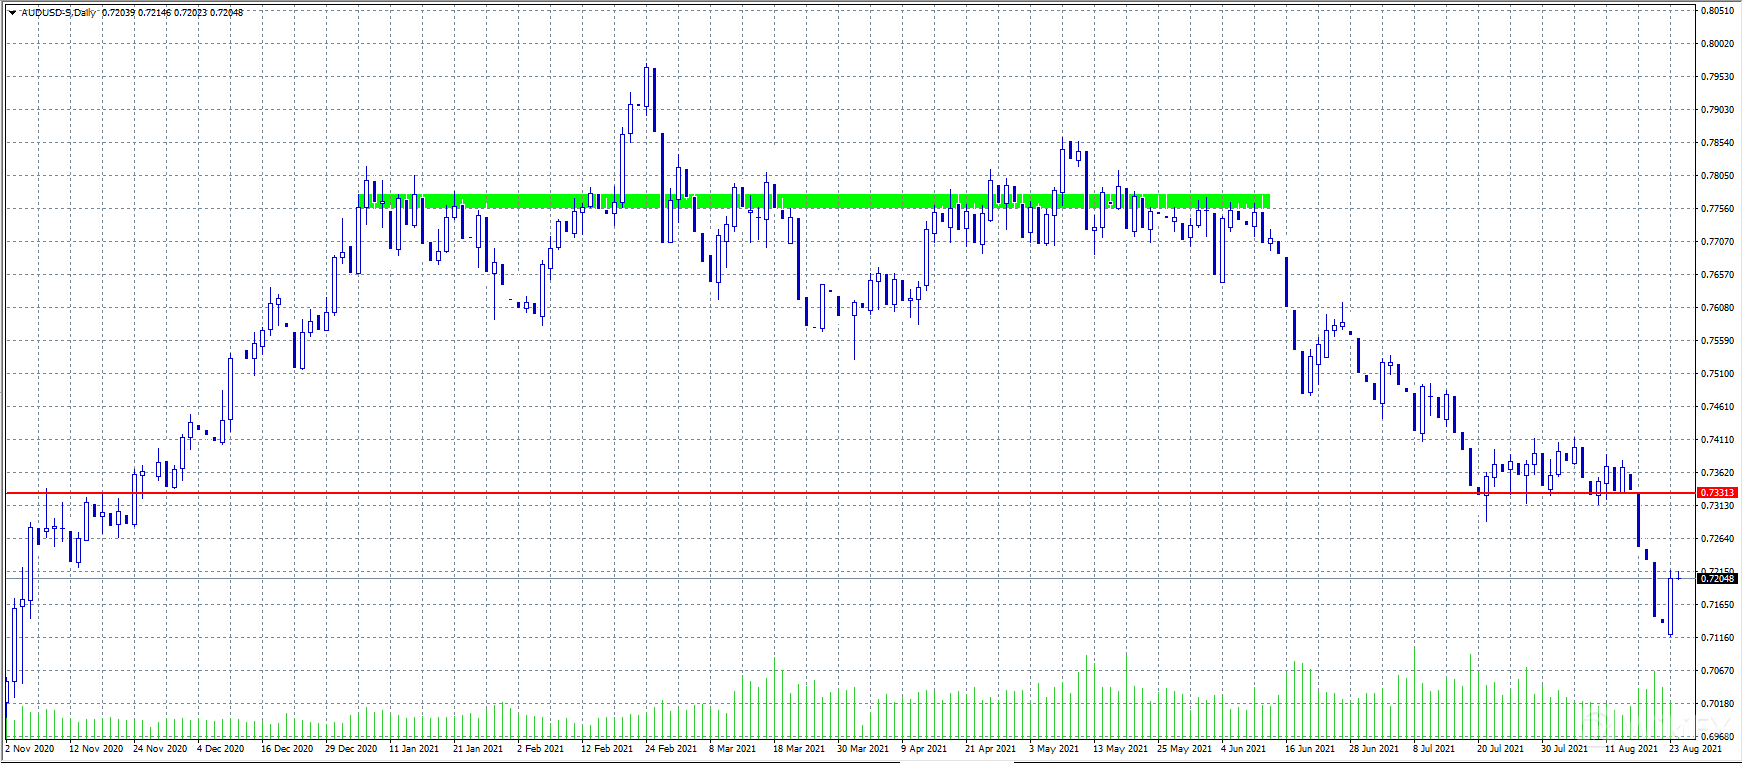The image size is (1742, 763).
Task: Click the 11 Aug 2021 date label
Action: click(x=1631, y=749)
